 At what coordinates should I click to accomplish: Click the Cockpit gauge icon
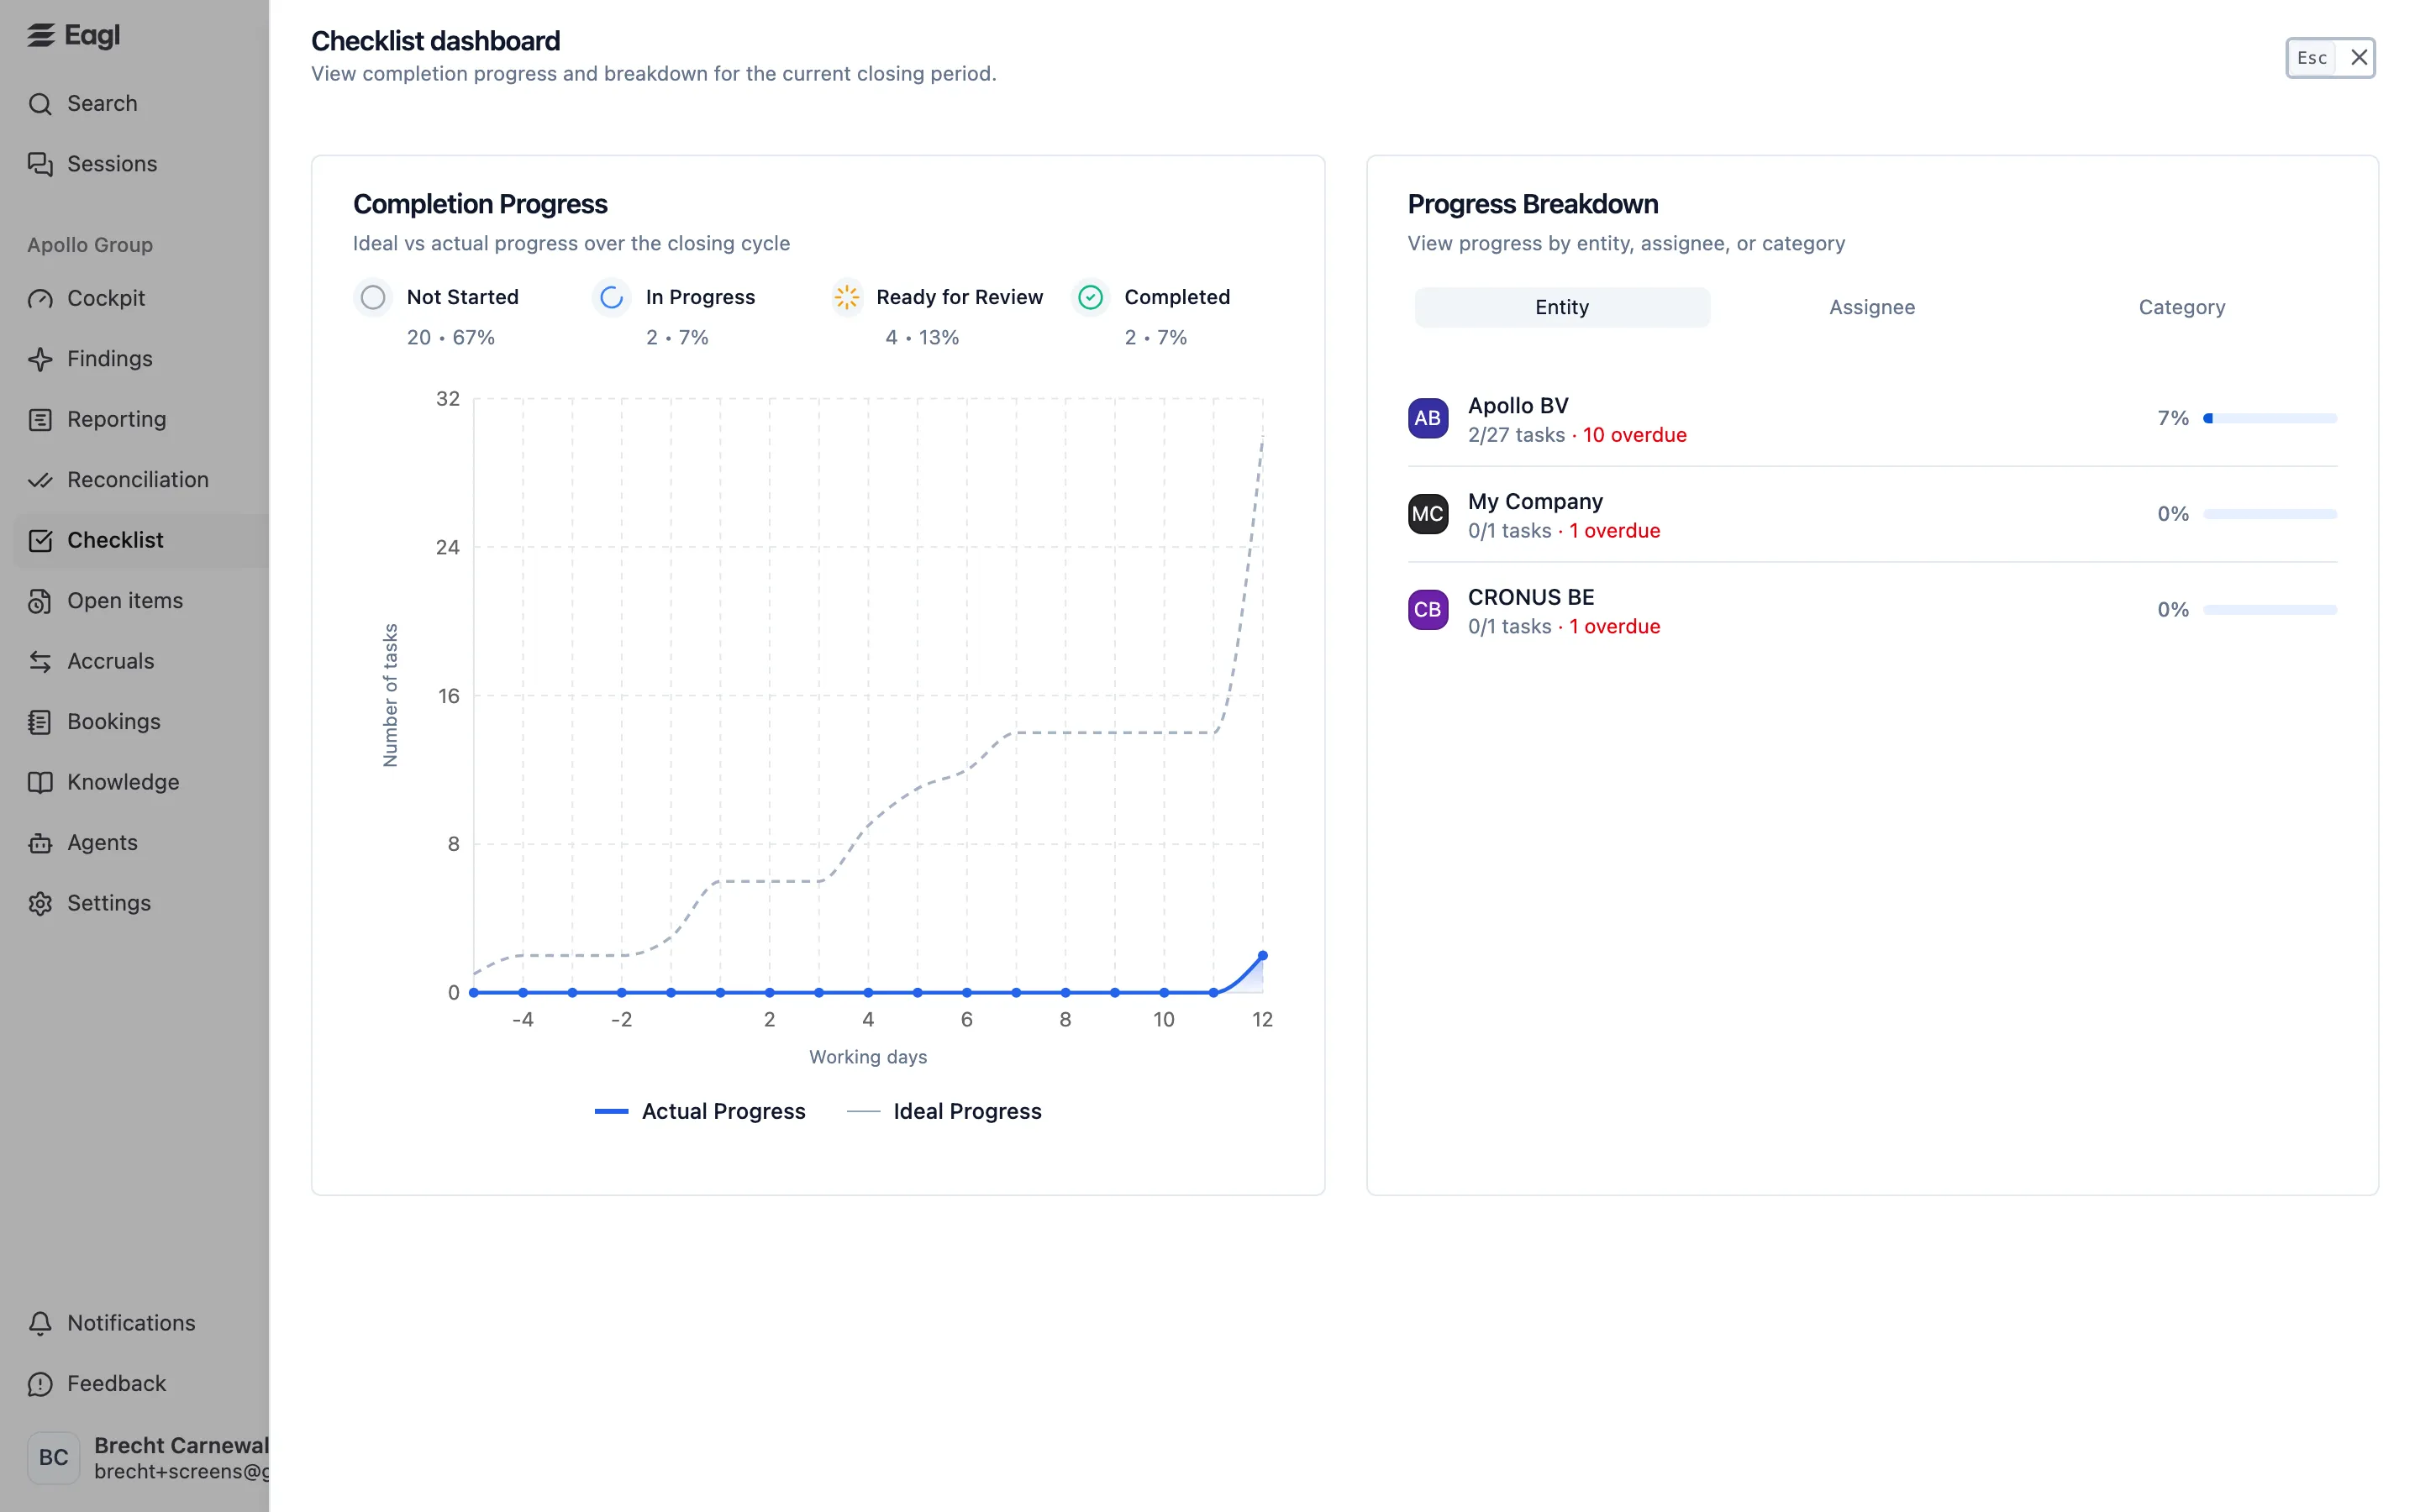point(40,299)
